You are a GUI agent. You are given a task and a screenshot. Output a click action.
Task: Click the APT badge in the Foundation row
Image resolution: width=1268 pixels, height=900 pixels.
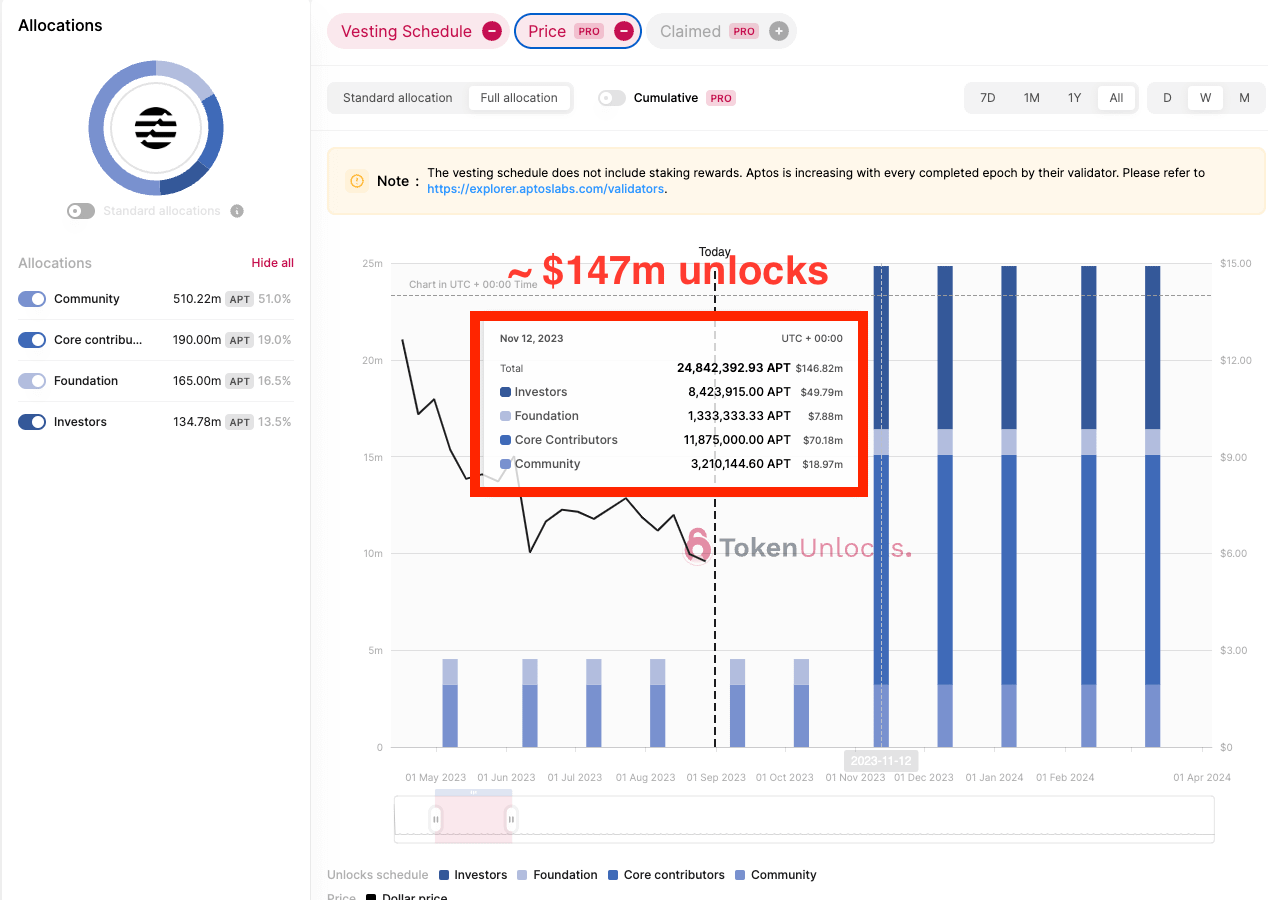click(x=240, y=381)
